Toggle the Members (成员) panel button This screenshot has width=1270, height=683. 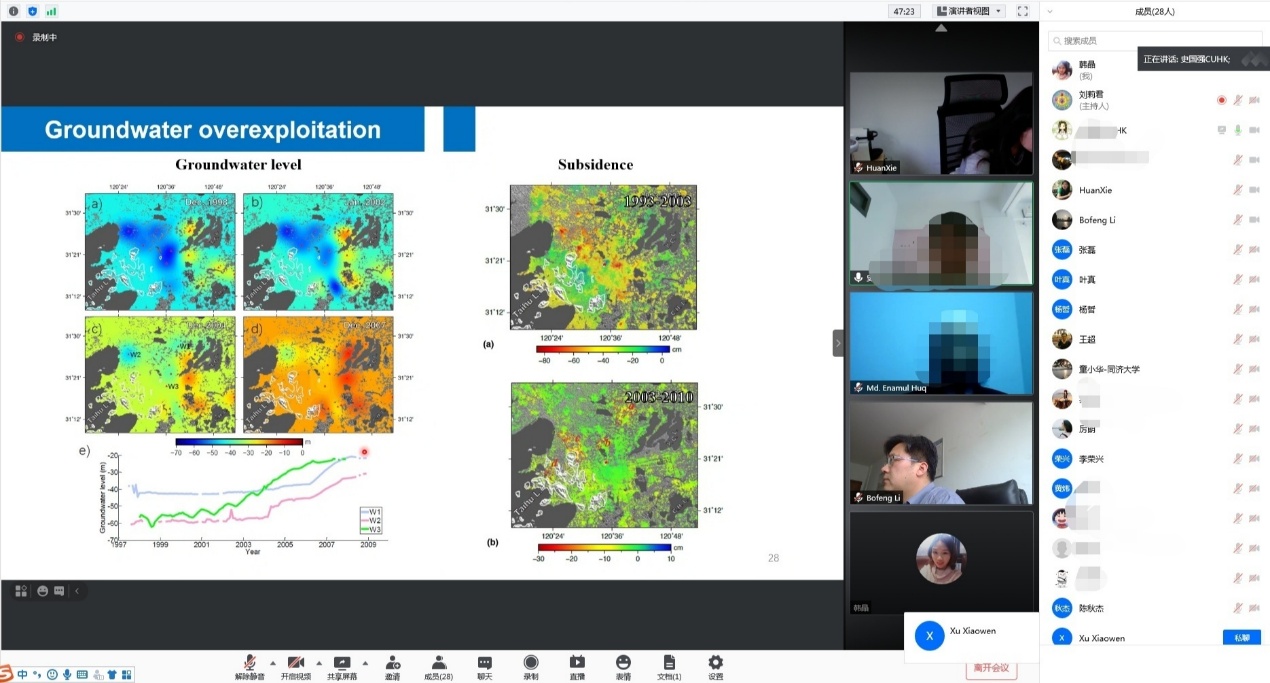pyautogui.click(x=438, y=664)
